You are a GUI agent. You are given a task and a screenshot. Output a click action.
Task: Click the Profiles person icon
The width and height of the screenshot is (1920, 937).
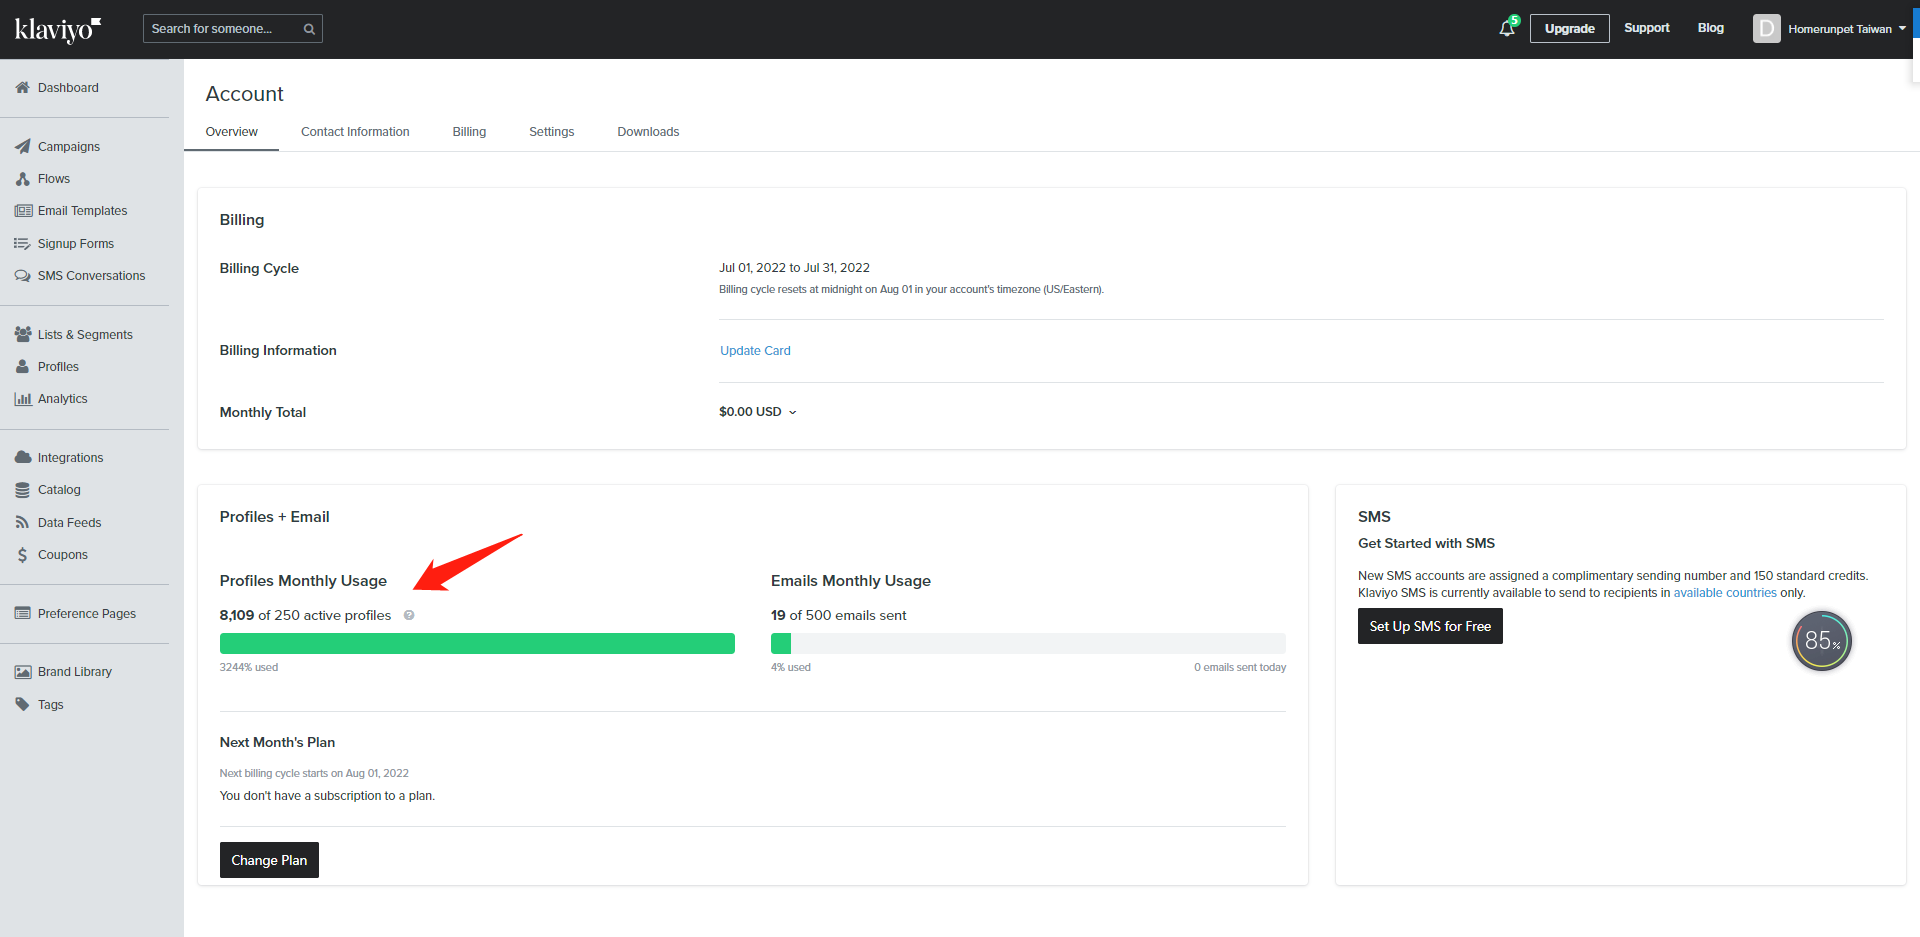click(x=22, y=367)
